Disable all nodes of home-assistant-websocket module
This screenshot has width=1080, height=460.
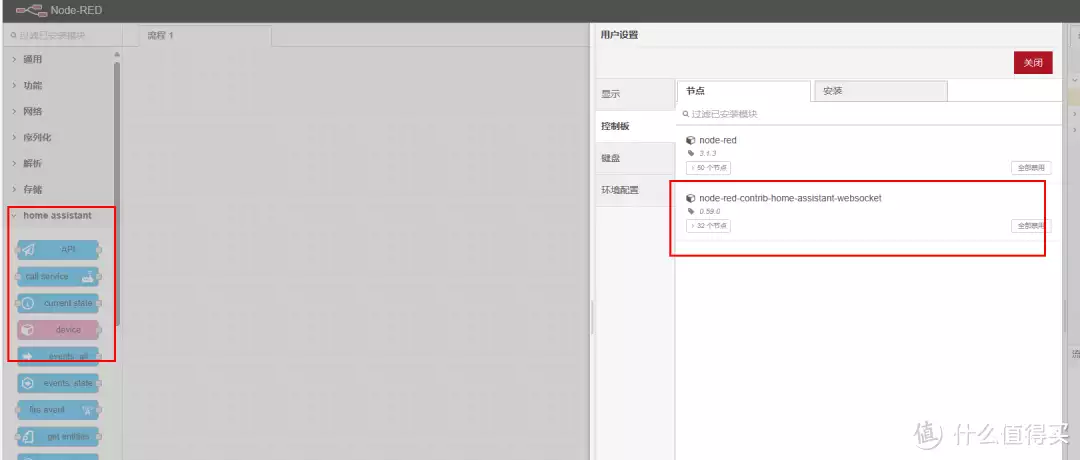click(x=1031, y=225)
